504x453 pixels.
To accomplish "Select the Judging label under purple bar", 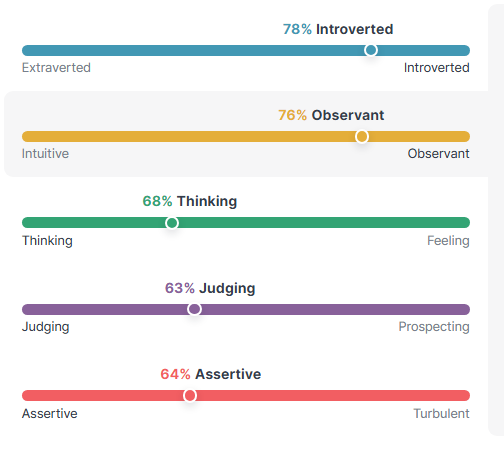I will [x=46, y=327].
